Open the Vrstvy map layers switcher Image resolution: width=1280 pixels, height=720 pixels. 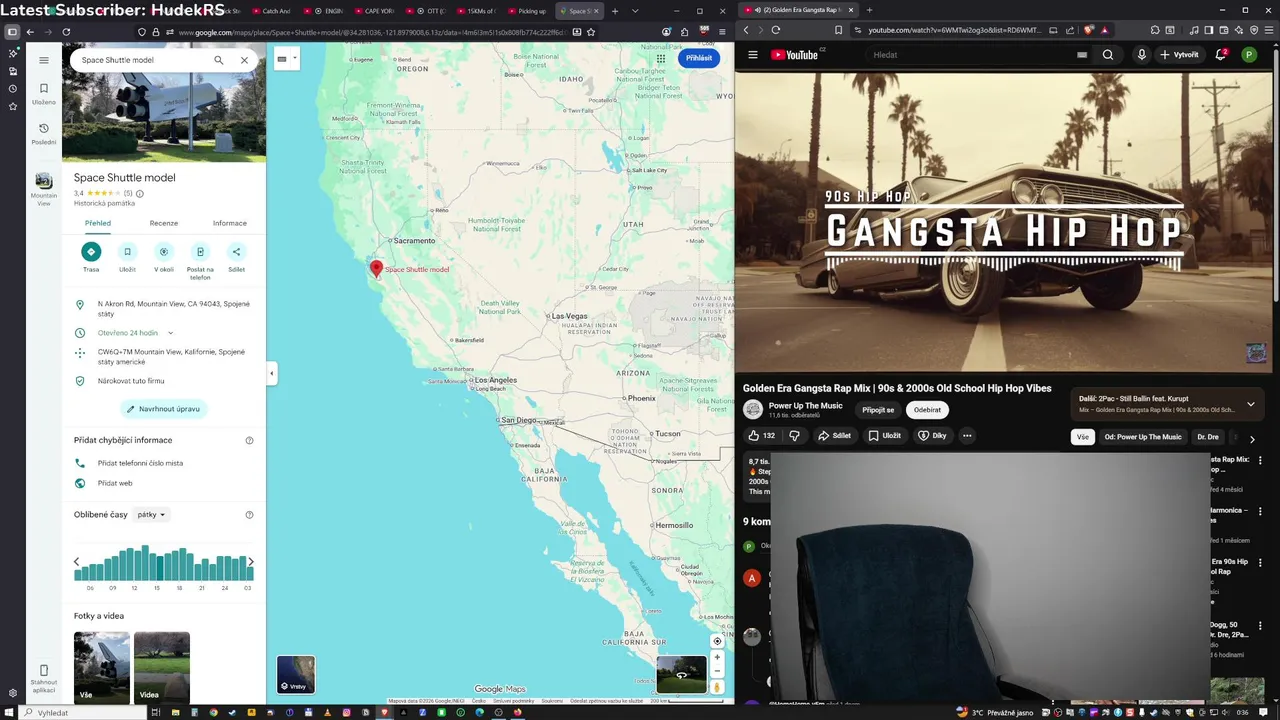pyautogui.click(x=296, y=674)
